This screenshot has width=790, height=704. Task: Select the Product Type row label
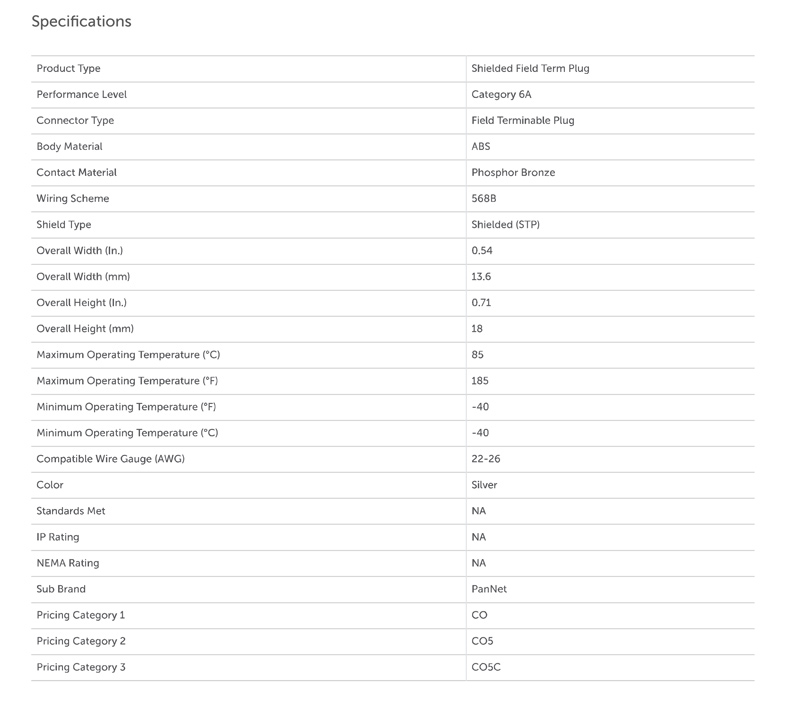point(69,69)
